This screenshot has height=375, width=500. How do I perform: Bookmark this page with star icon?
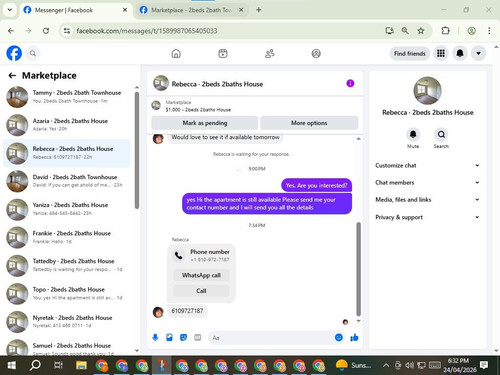(421, 31)
